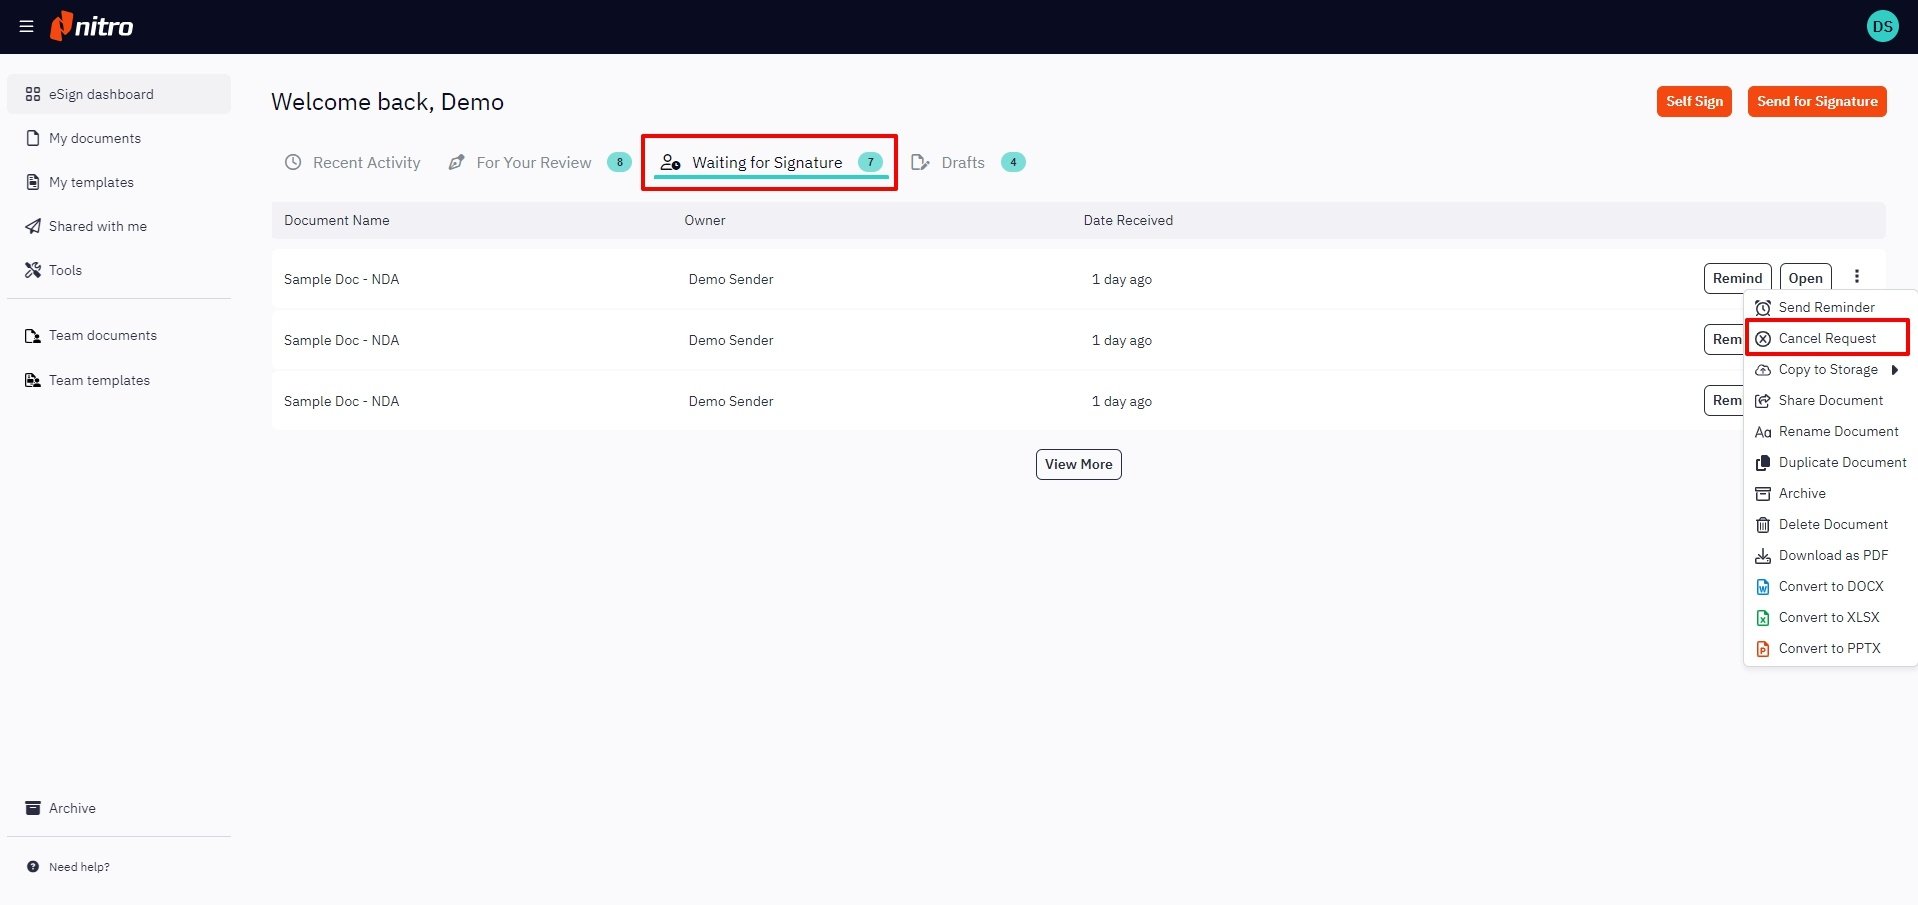Click Remind on the first document
The image size is (1918, 905).
point(1737,278)
